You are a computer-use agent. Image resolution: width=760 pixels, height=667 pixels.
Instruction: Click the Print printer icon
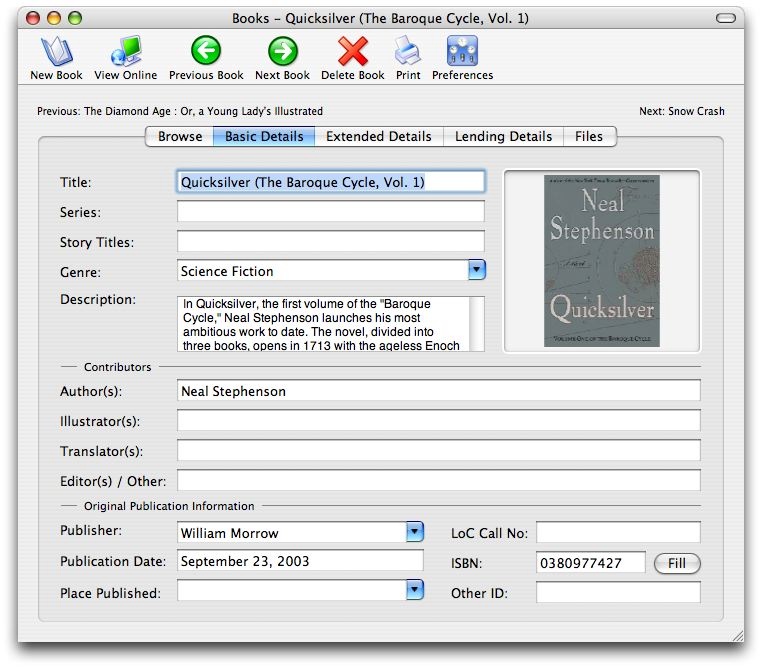pos(408,51)
